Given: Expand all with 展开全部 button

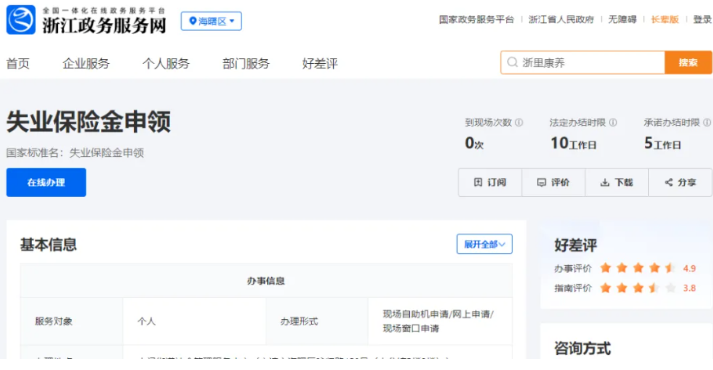Looking at the screenshot, I should [x=484, y=244].
